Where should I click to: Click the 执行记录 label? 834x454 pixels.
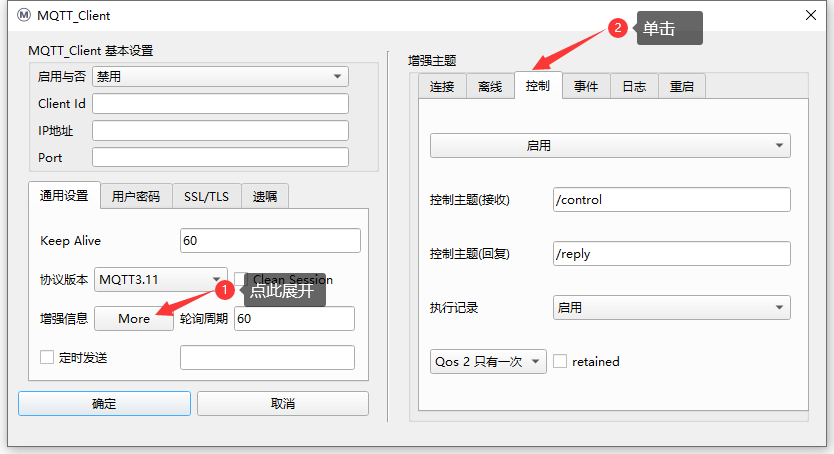[x=454, y=307]
